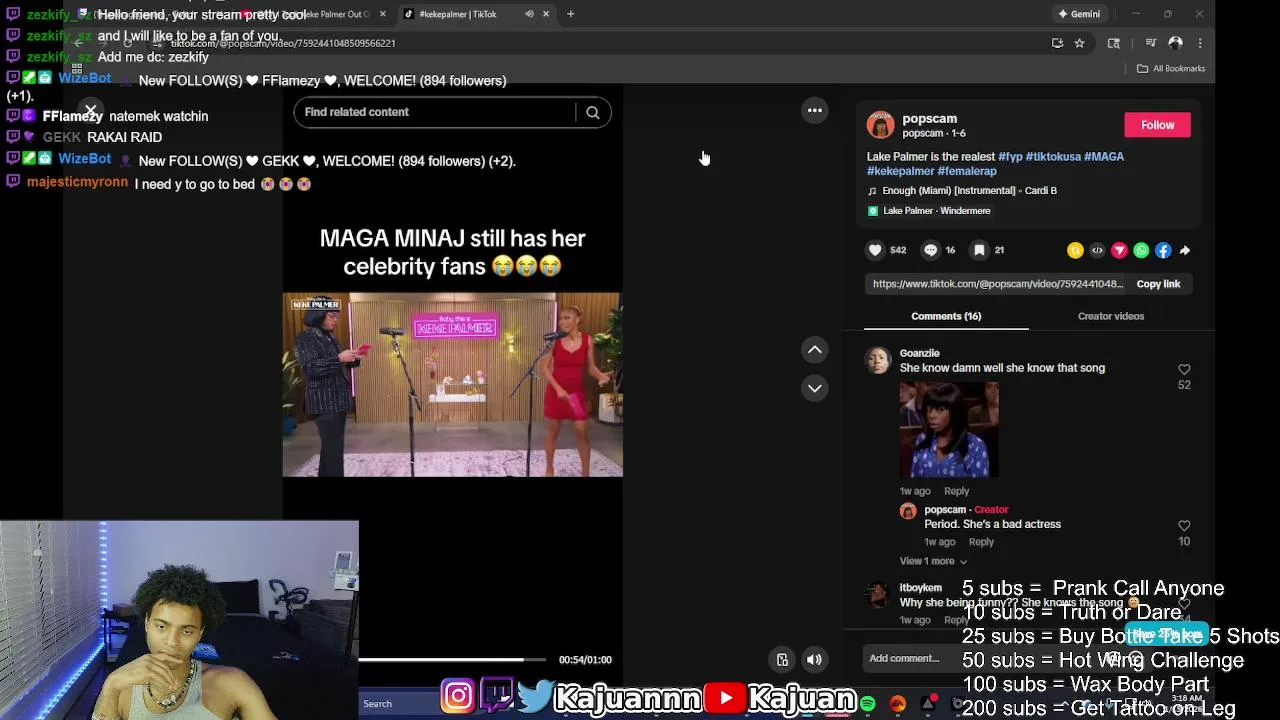Open the #femalerap hashtag
This screenshot has width=1280, height=720.
tap(967, 171)
